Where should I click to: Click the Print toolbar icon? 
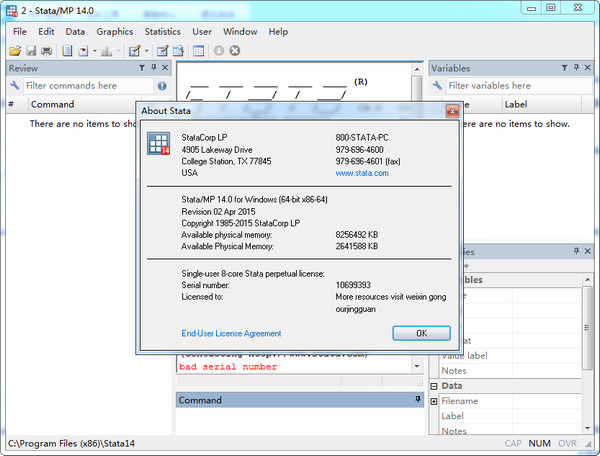tap(46, 50)
